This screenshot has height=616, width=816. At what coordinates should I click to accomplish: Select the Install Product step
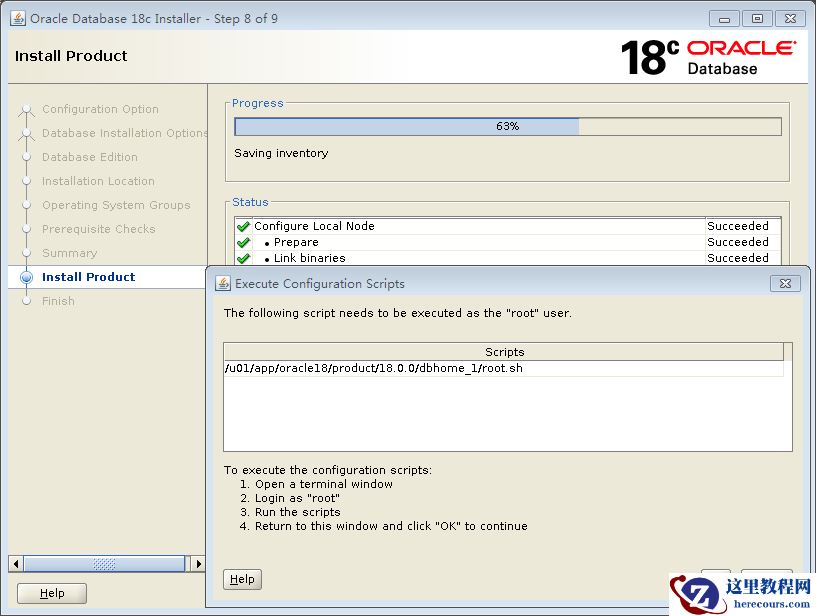coord(88,277)
